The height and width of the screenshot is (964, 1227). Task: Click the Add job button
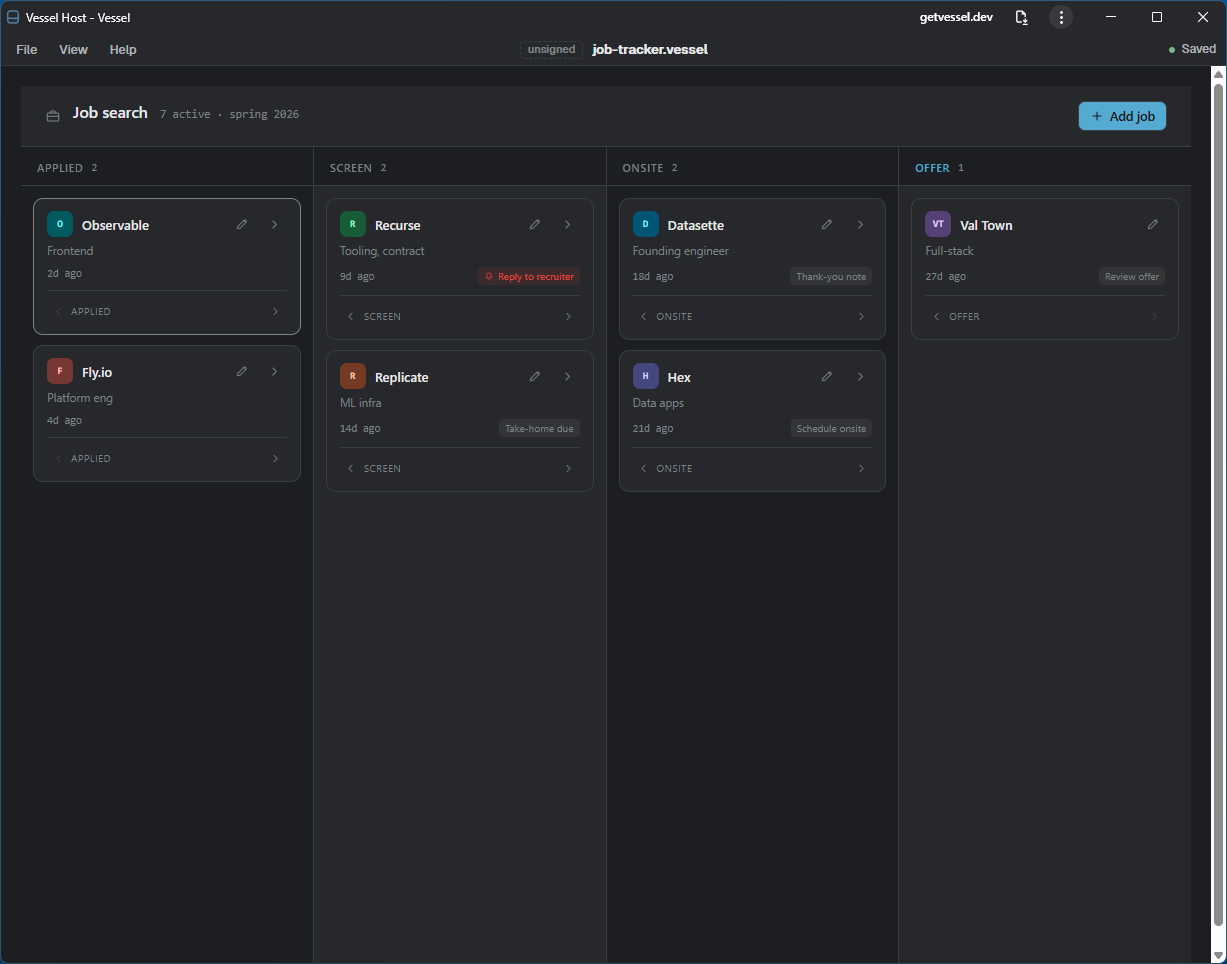point(1122,116)
